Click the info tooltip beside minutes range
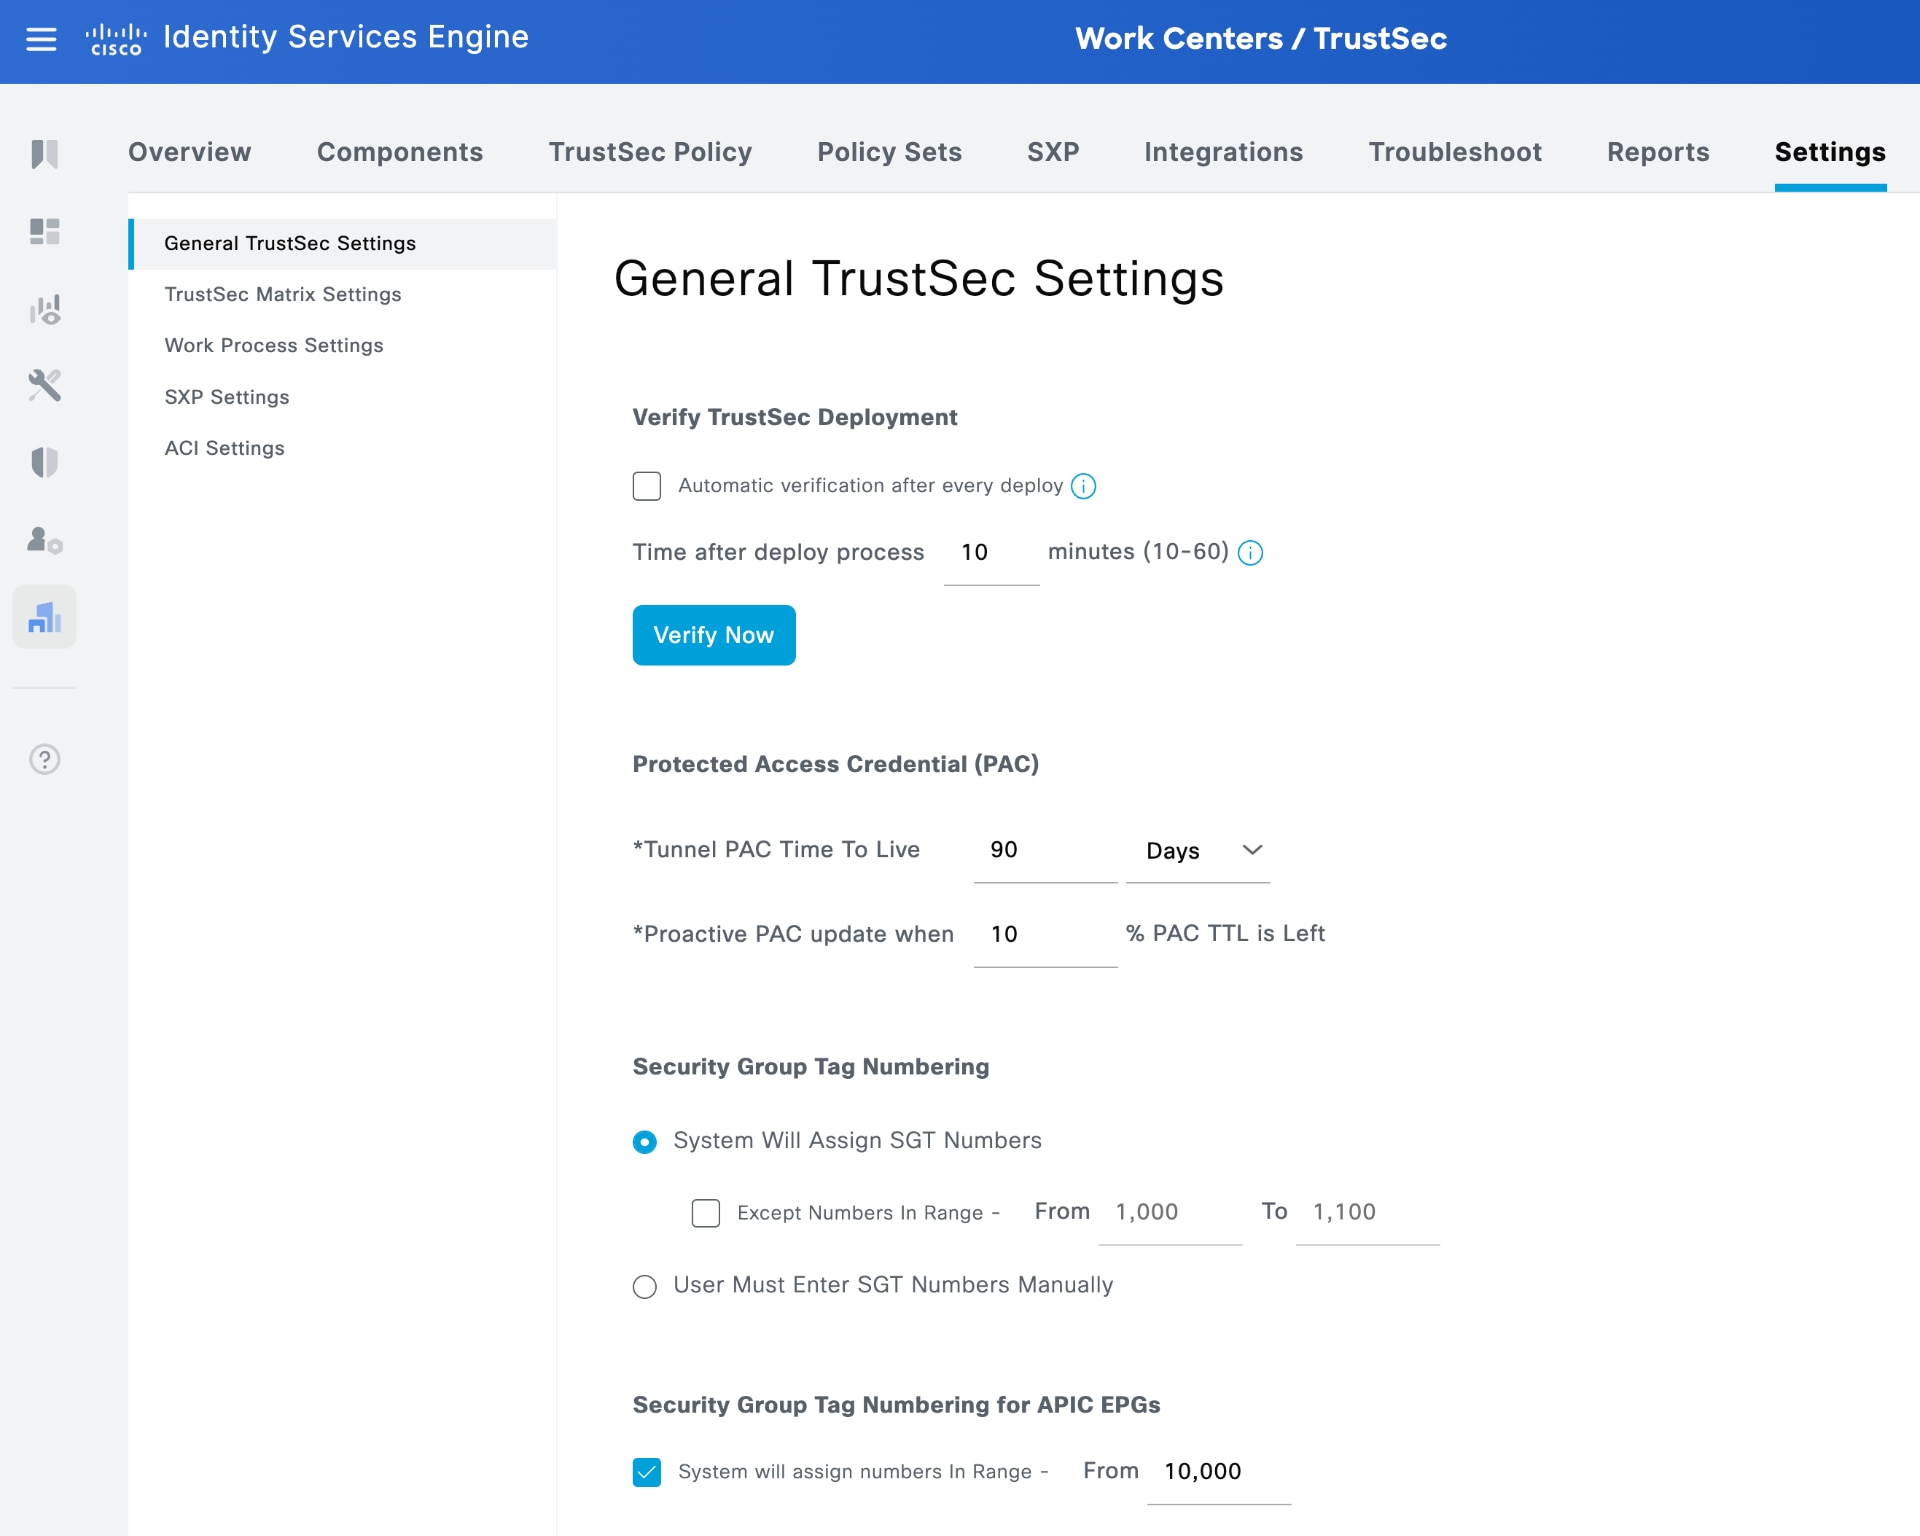 1251,552
